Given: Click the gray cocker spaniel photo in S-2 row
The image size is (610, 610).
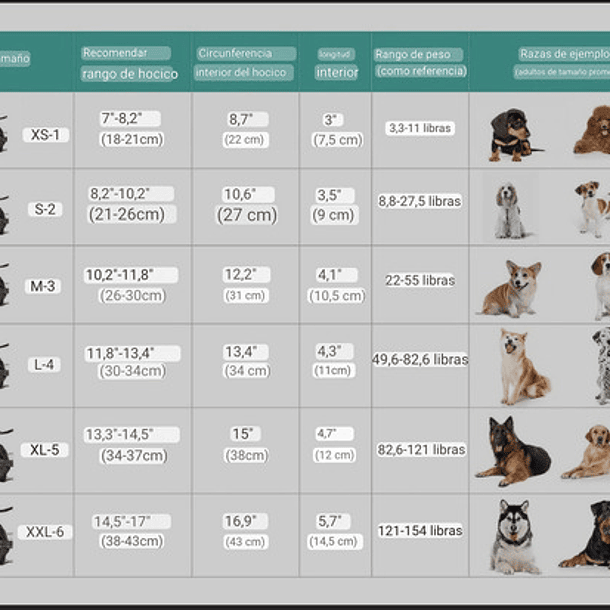Looking at the screenshot, I should pyautogui.click(x=510, y=209).
